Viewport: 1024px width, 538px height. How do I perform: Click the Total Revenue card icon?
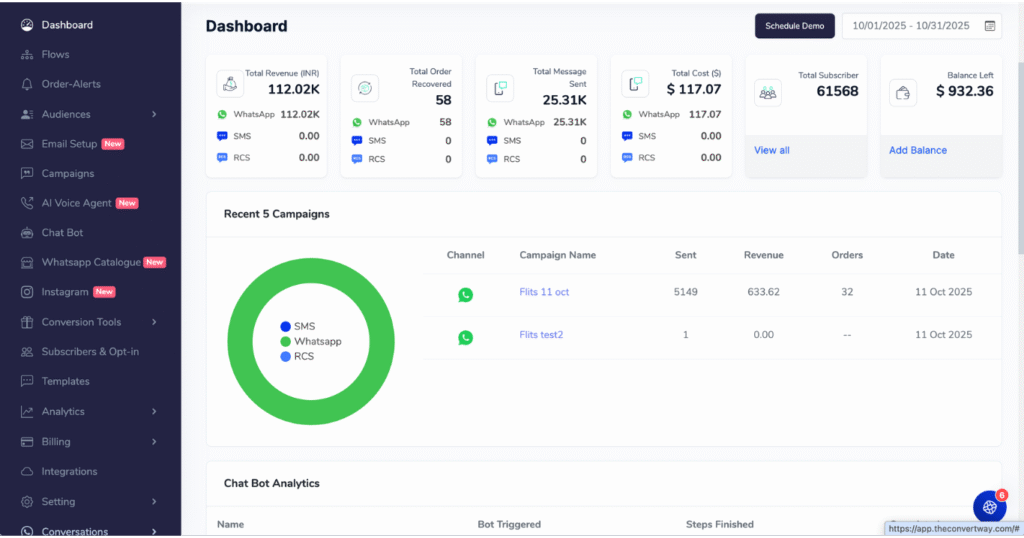pos(230,84)
